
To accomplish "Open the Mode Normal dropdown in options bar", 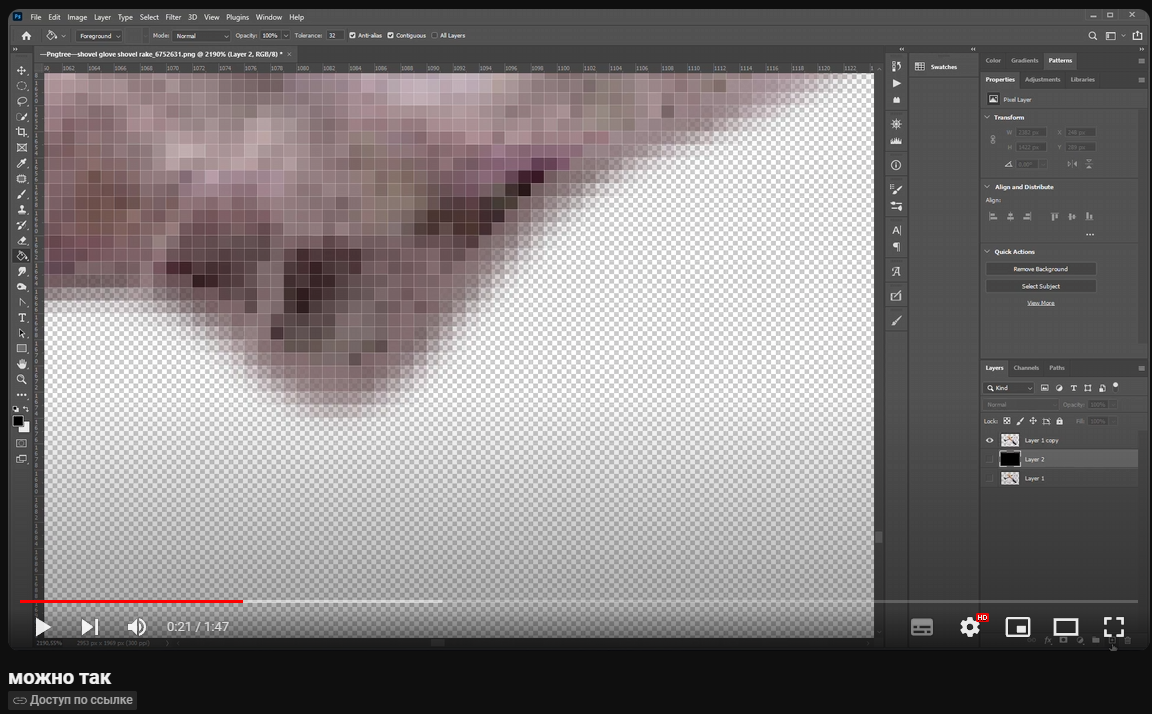I will [x=202, y=35].
